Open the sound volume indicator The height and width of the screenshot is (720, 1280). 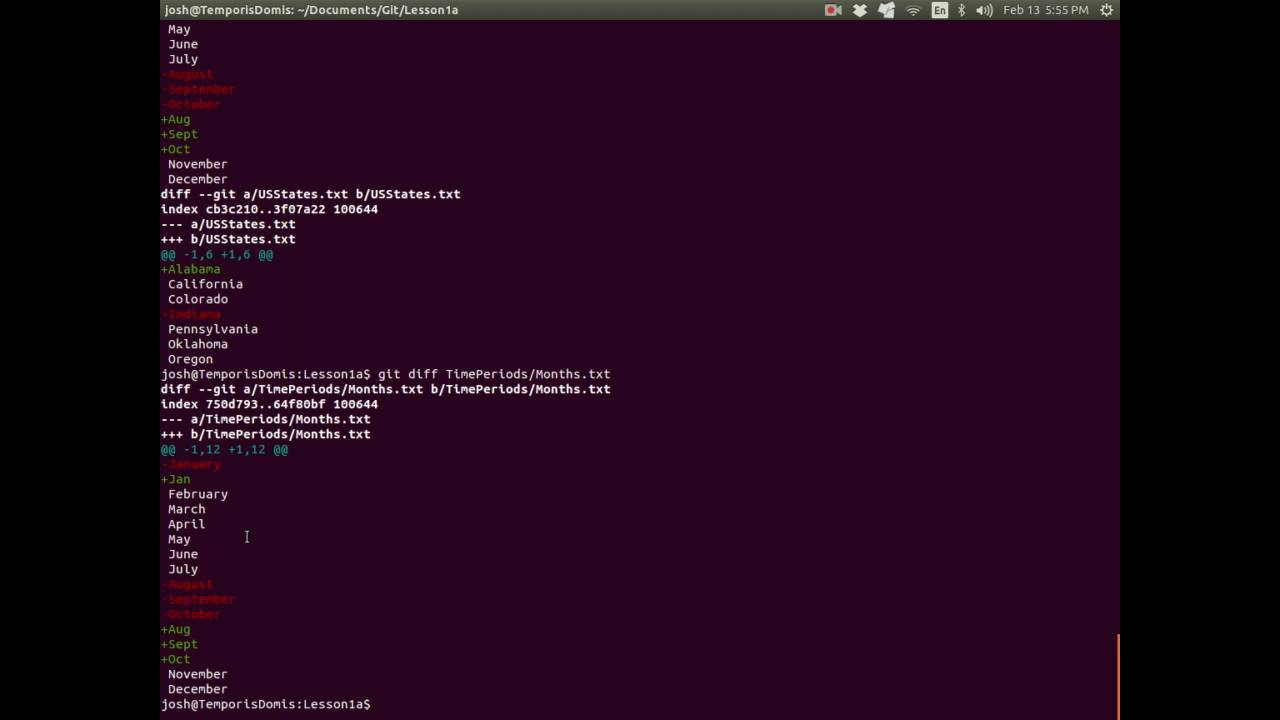[984, 10]
